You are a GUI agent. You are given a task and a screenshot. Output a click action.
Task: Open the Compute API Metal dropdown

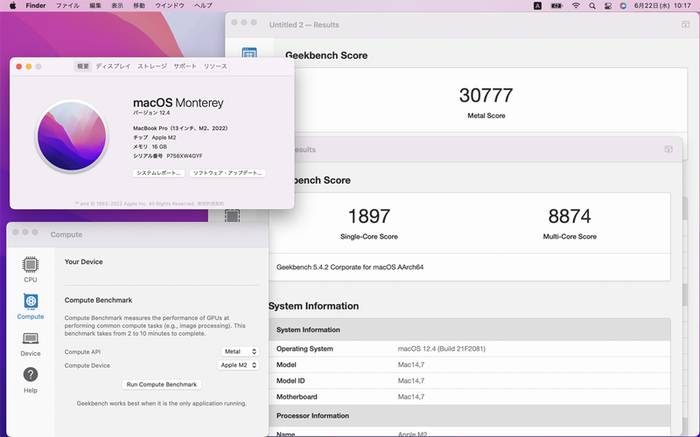(240, 351)
